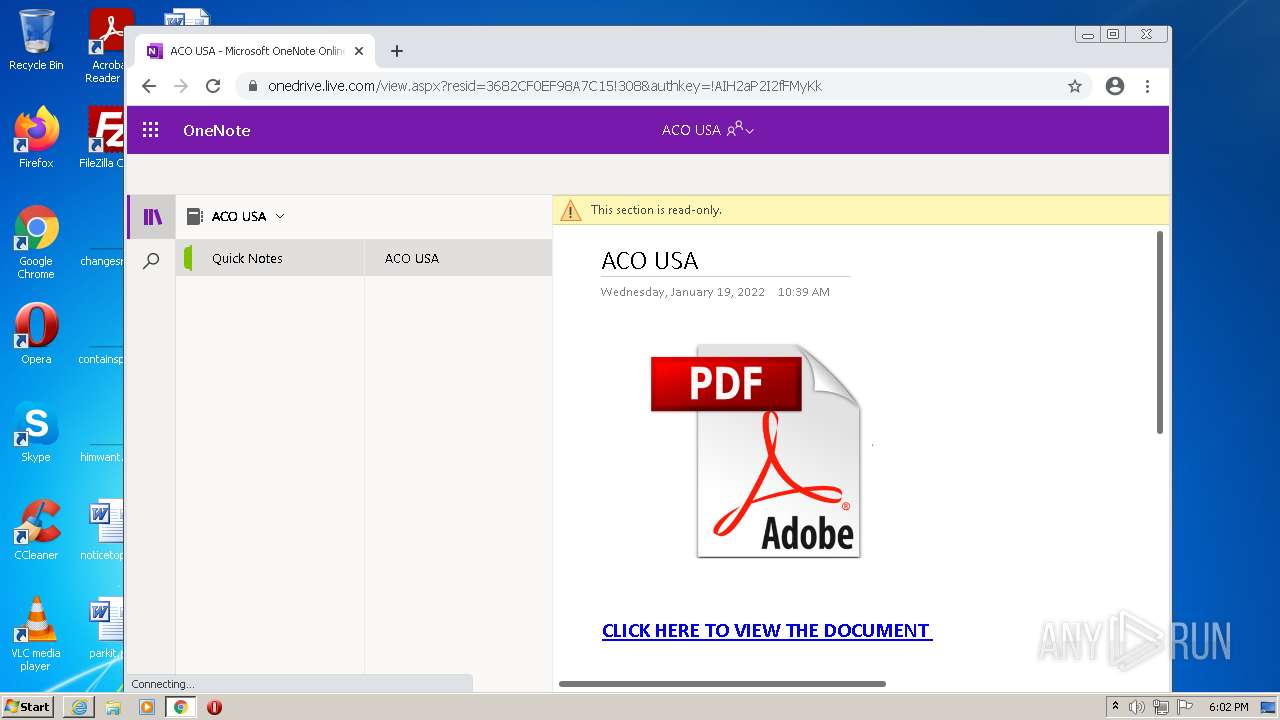
Task: Launch Firefox from the desktop
Action: [x=36, y=138]
